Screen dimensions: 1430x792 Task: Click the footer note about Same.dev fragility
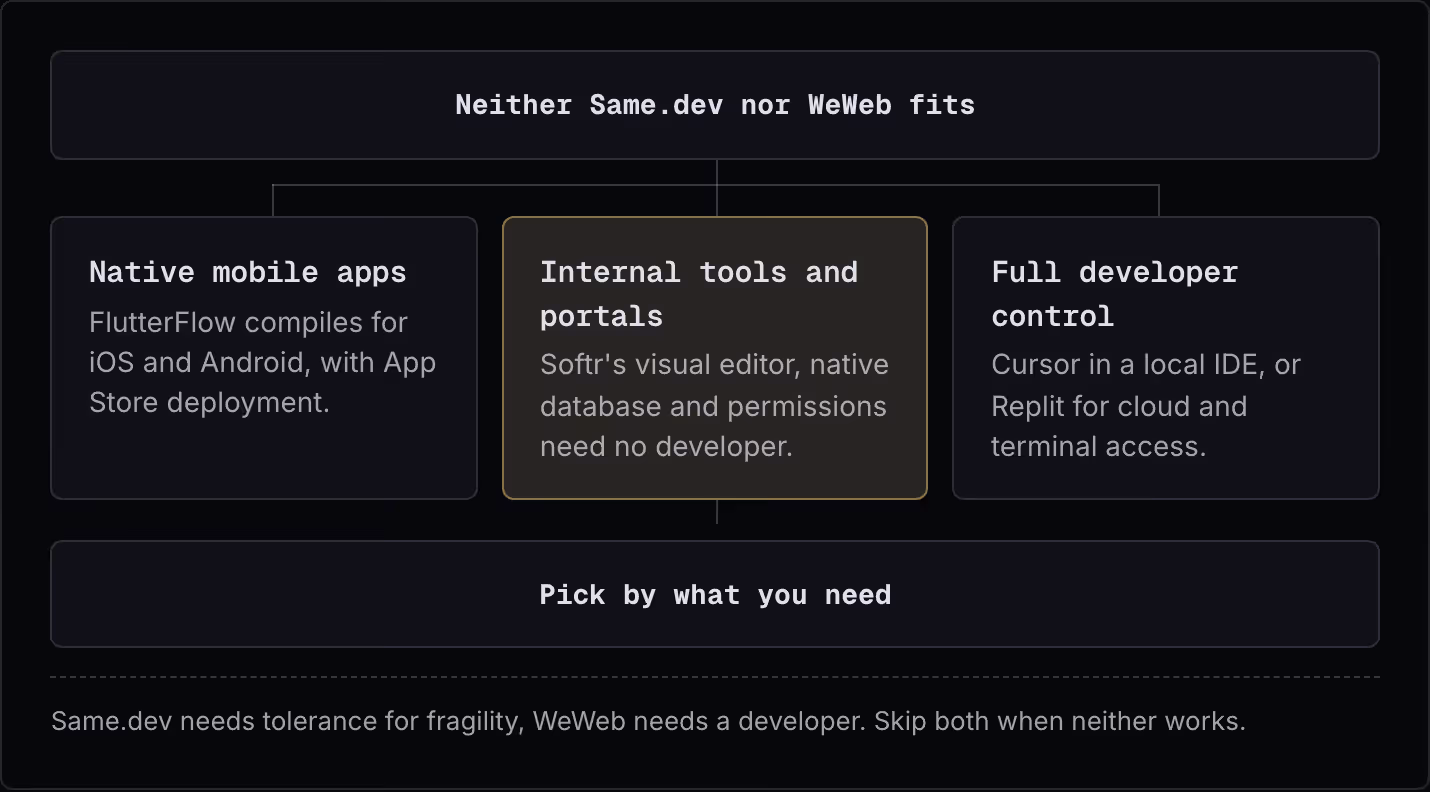[648, 721]
